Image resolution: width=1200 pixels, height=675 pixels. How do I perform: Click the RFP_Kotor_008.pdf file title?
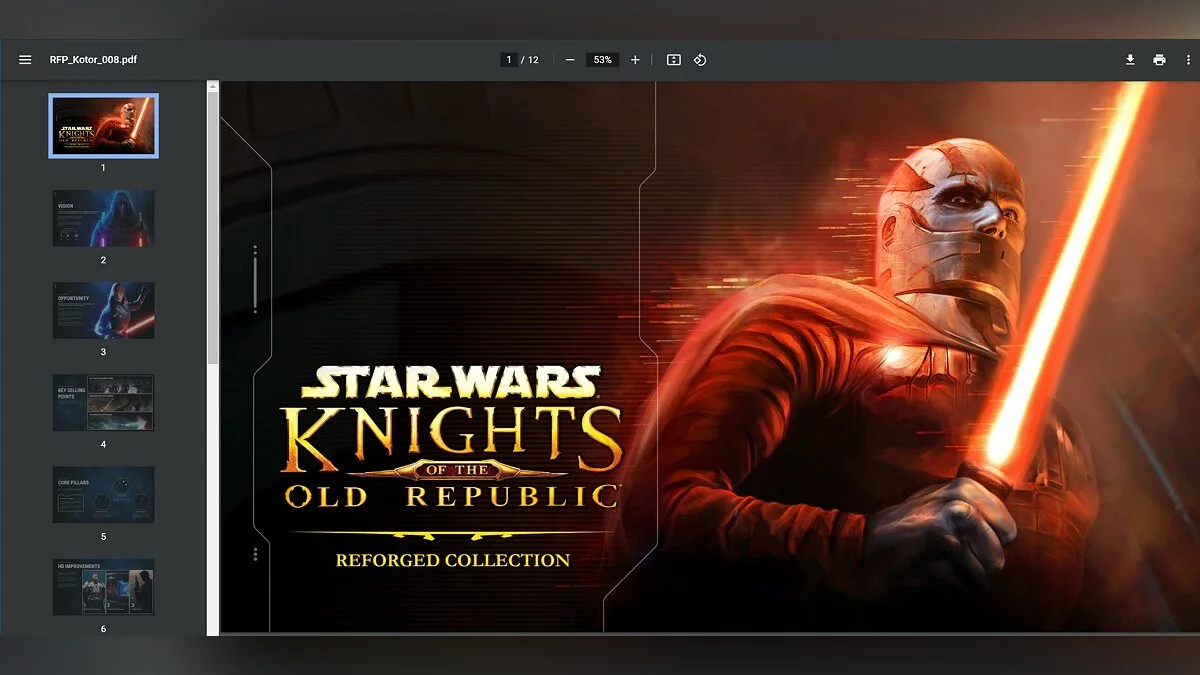click(x=93, y=60)
